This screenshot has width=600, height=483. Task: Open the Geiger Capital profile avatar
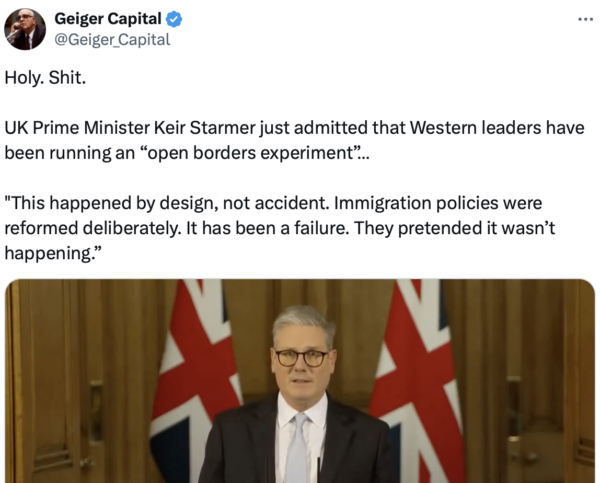point(26,28)
